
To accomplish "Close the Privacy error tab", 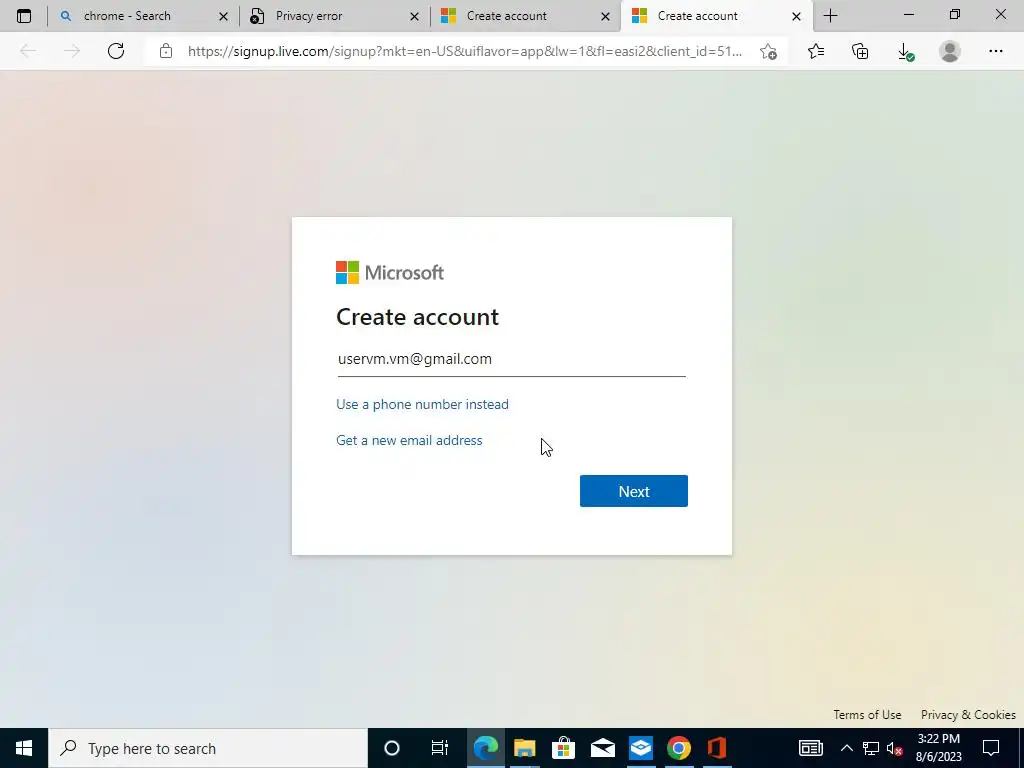I will pyautogui.click(x=414, y=16).
